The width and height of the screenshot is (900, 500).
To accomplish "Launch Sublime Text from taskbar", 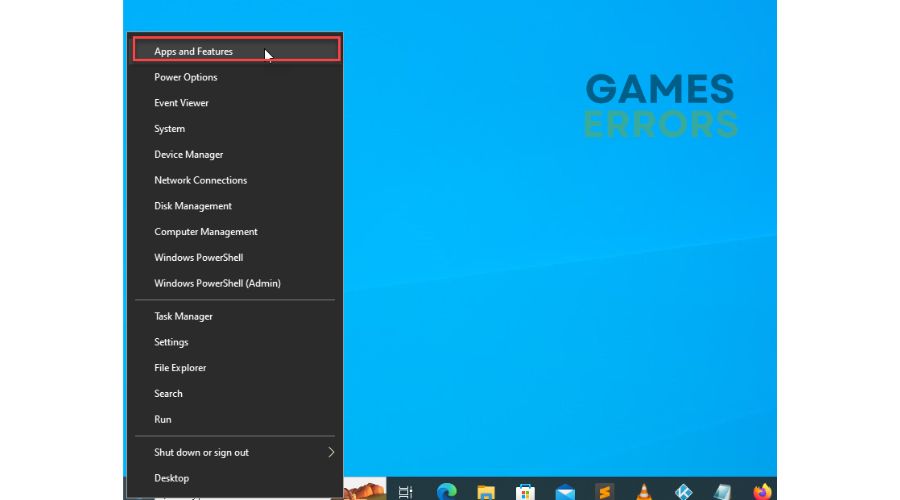I will click(x=604, y=492).
